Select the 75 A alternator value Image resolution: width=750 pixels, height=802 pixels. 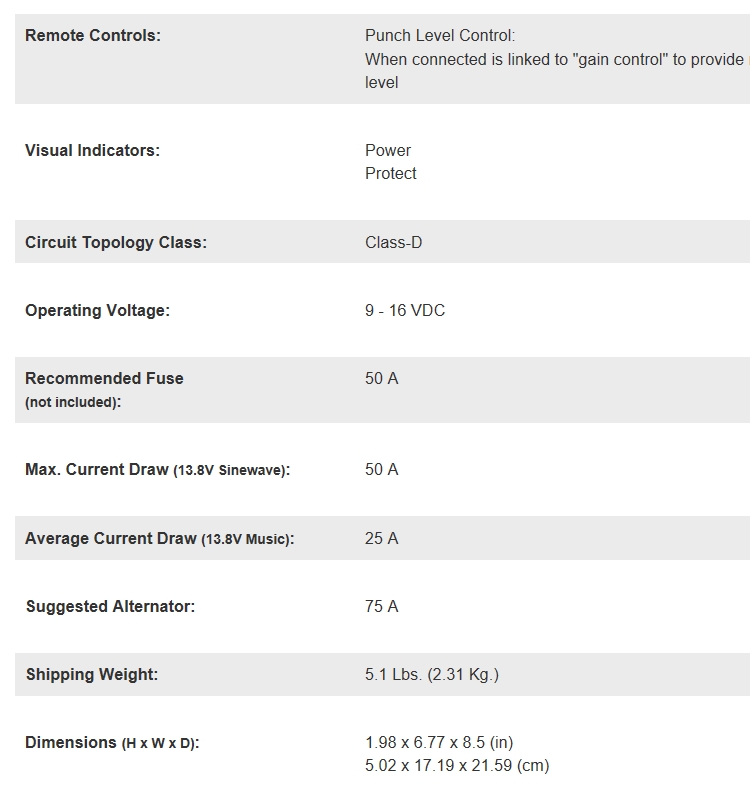pos(382,607)
